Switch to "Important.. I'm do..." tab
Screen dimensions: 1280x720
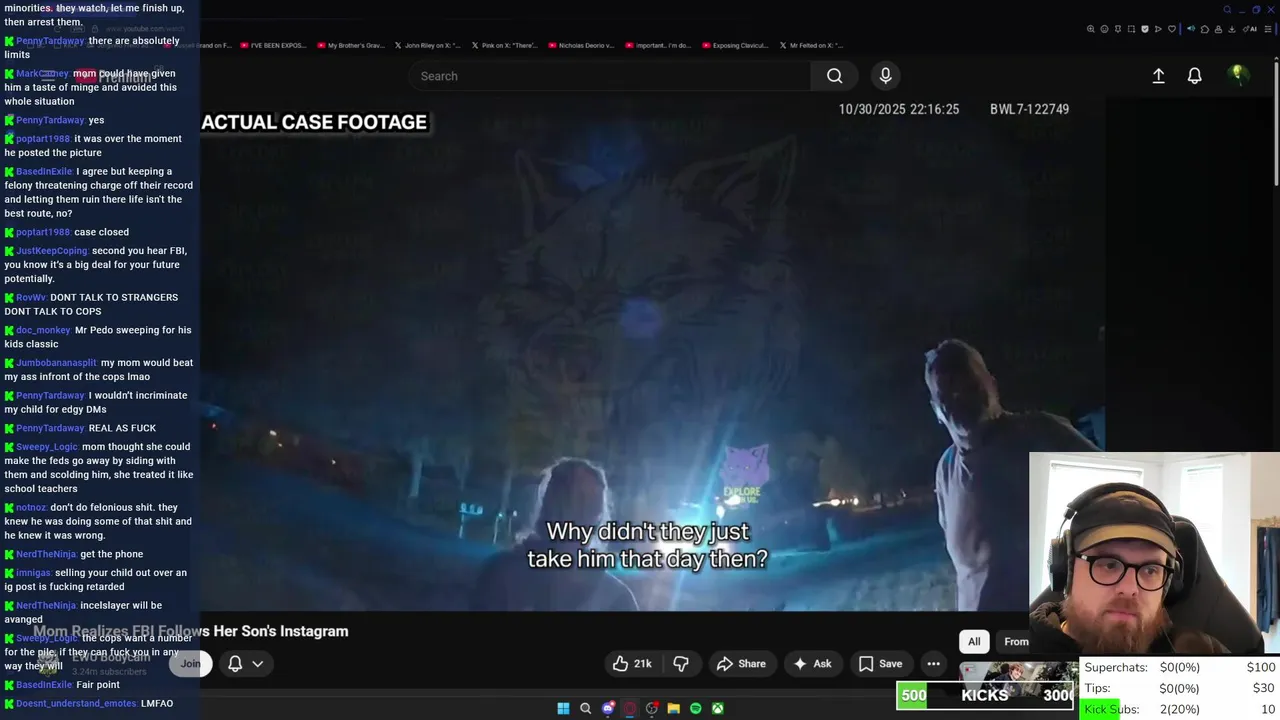658,45
